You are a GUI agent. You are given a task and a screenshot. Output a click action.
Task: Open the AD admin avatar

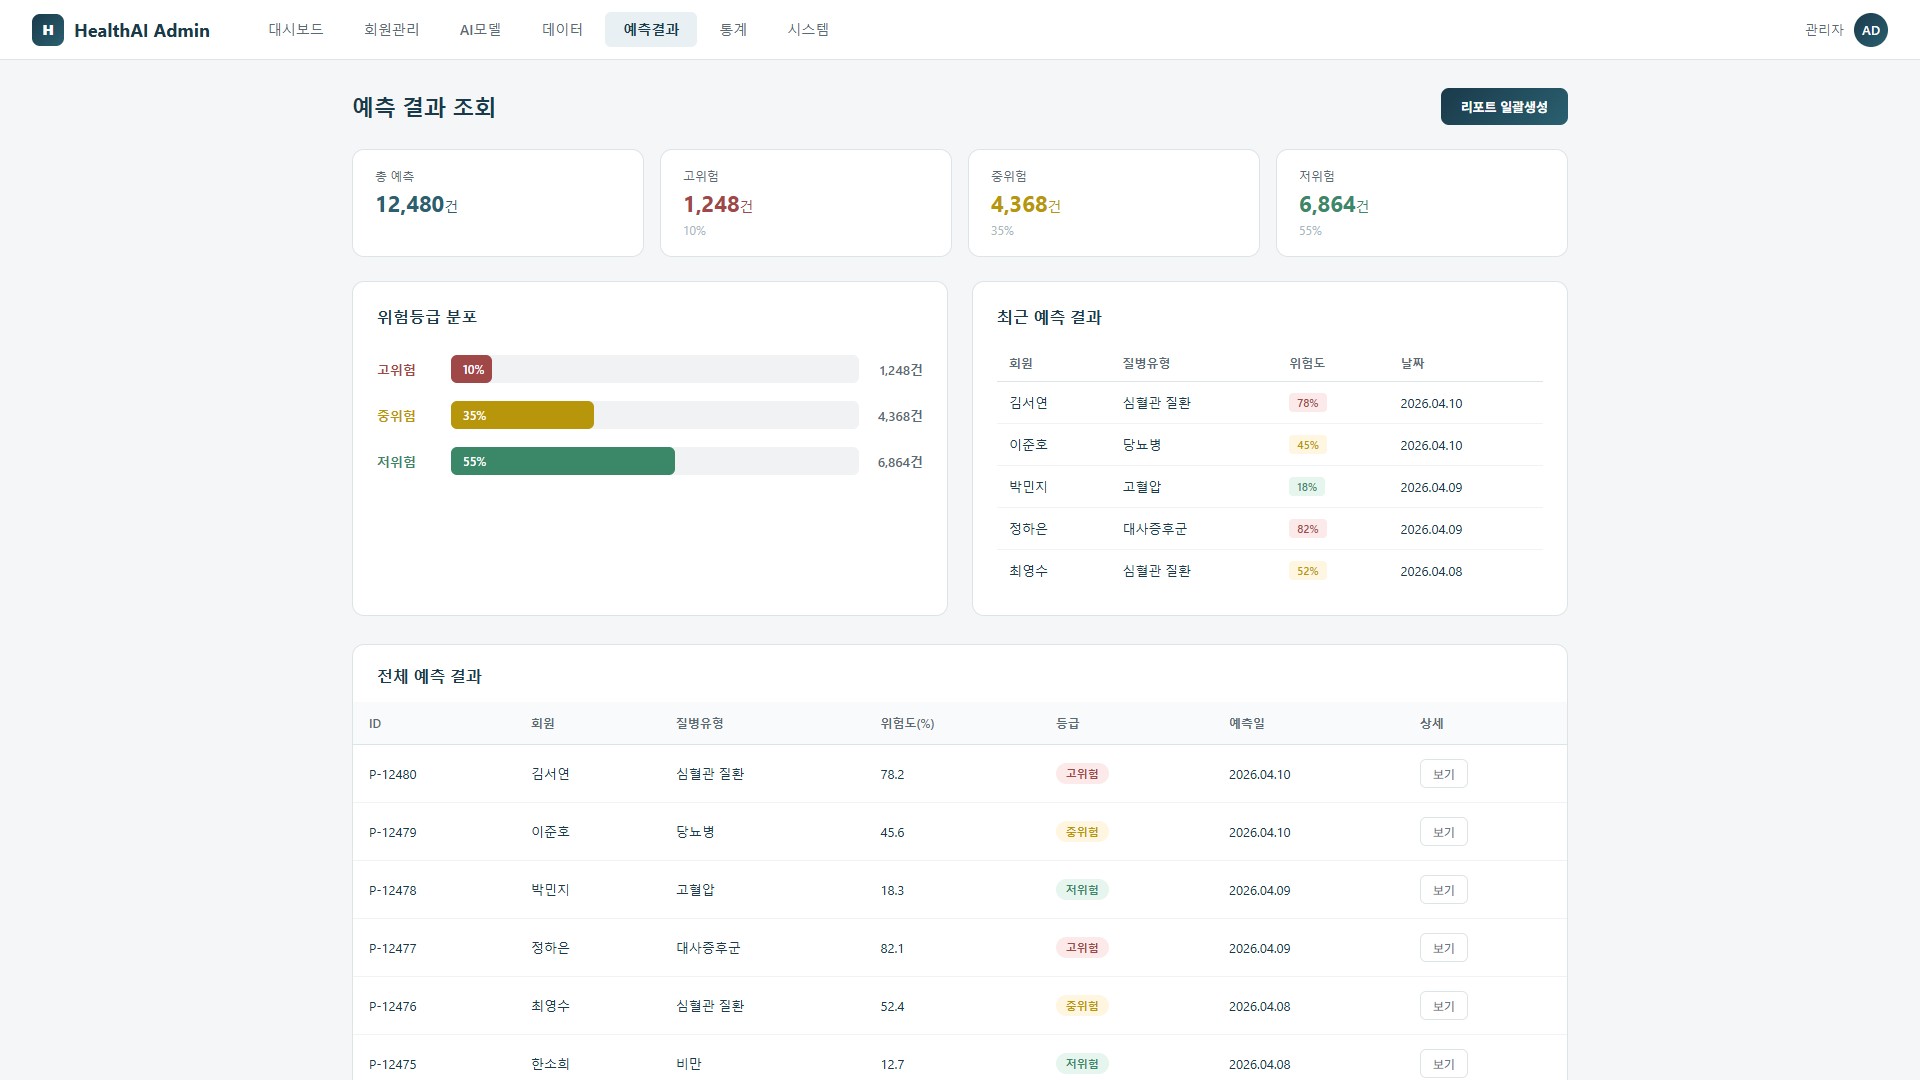click(1870, 30)
